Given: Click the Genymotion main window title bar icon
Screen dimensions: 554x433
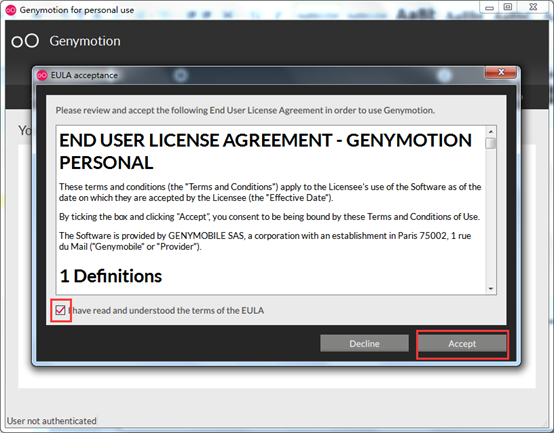Looking at the screenshot, I should [11, 10].
